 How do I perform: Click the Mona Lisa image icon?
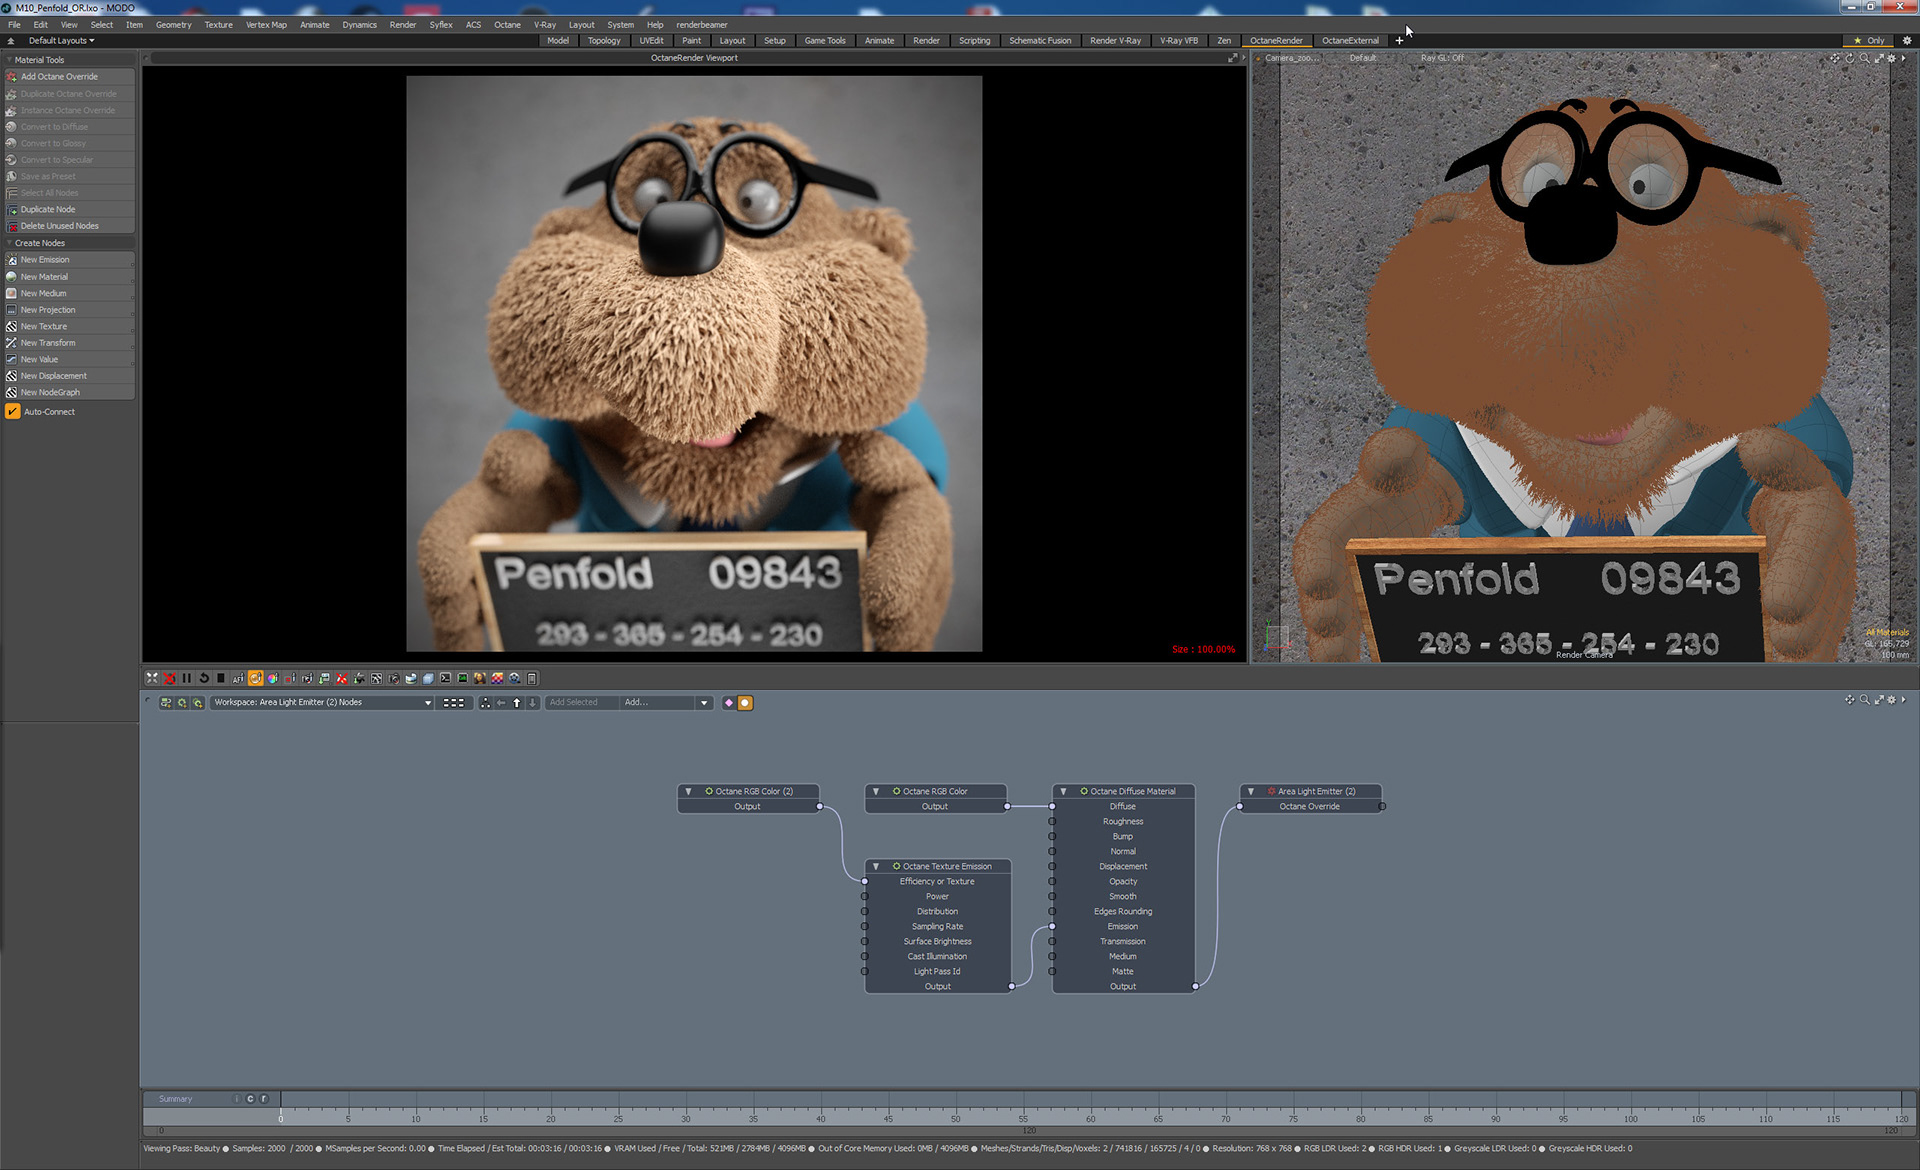(480, 678)
